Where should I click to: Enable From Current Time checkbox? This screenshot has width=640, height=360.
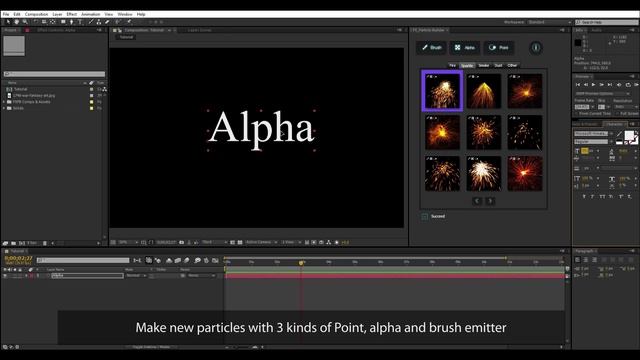click(x=577, y=113)
